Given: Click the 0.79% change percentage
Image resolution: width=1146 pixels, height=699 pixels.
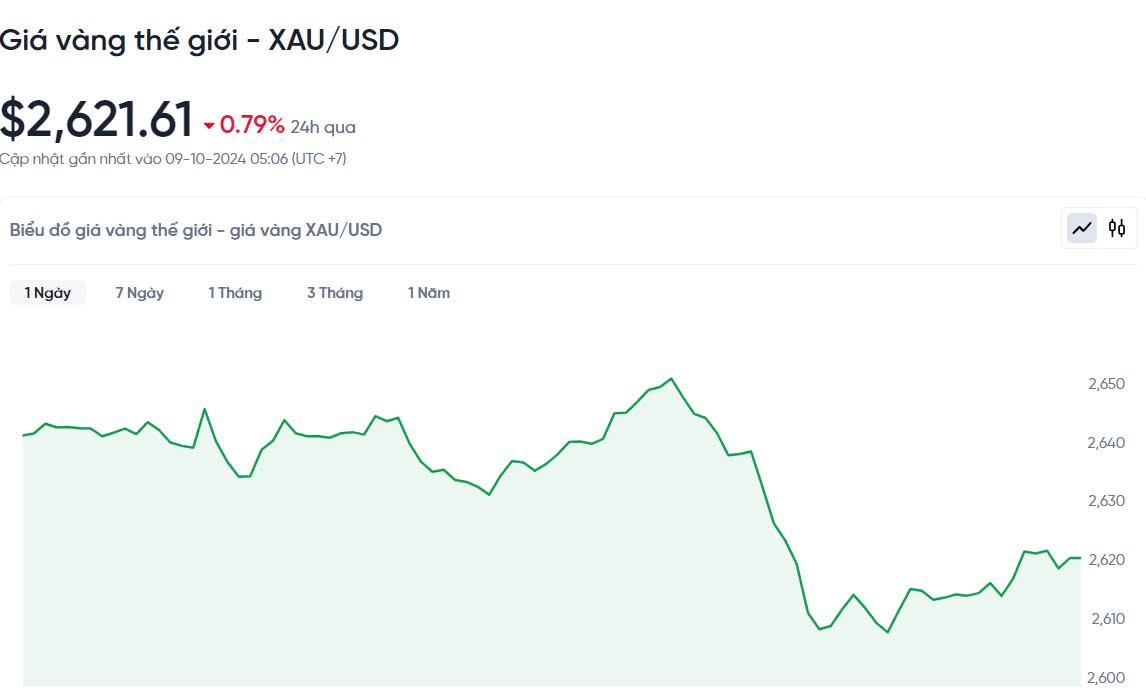Looking at the screenshot, I should (x=252, y=125).
